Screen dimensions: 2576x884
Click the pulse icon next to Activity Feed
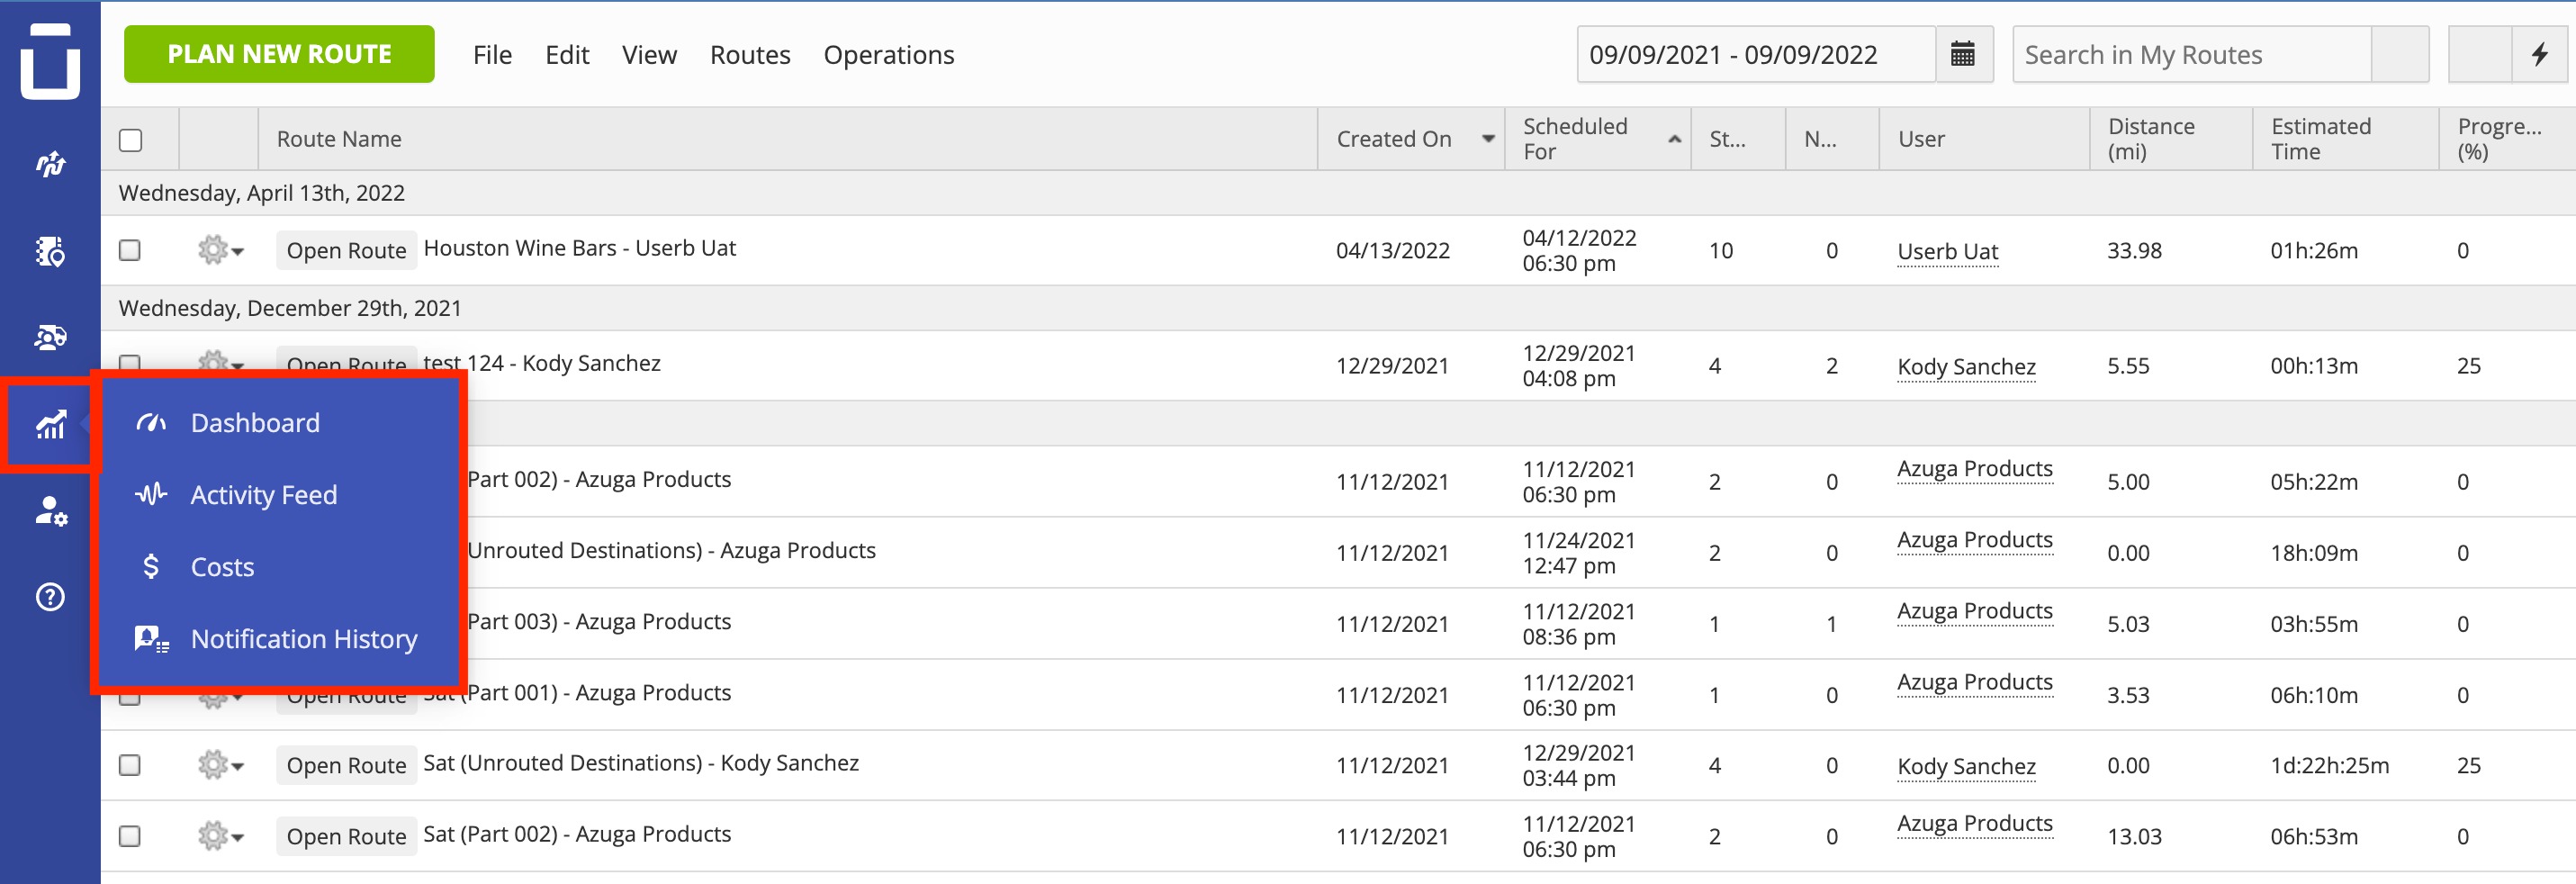coord(151,495)
